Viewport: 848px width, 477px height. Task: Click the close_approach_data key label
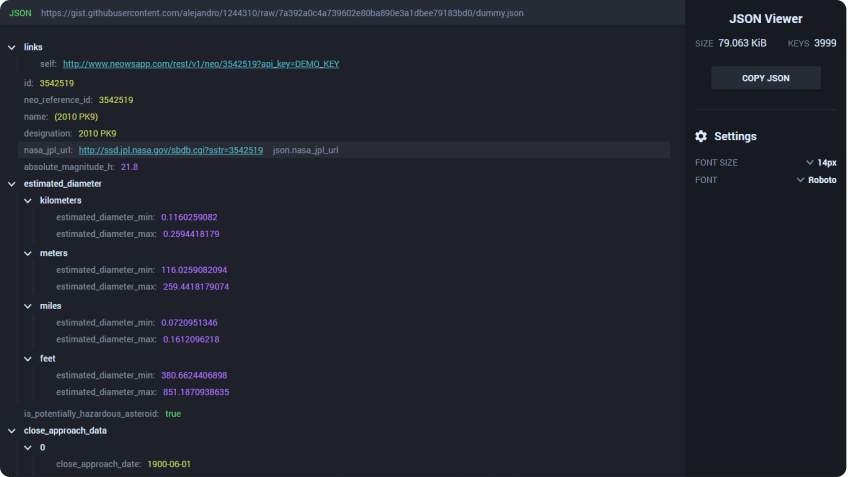coord(65,431)
